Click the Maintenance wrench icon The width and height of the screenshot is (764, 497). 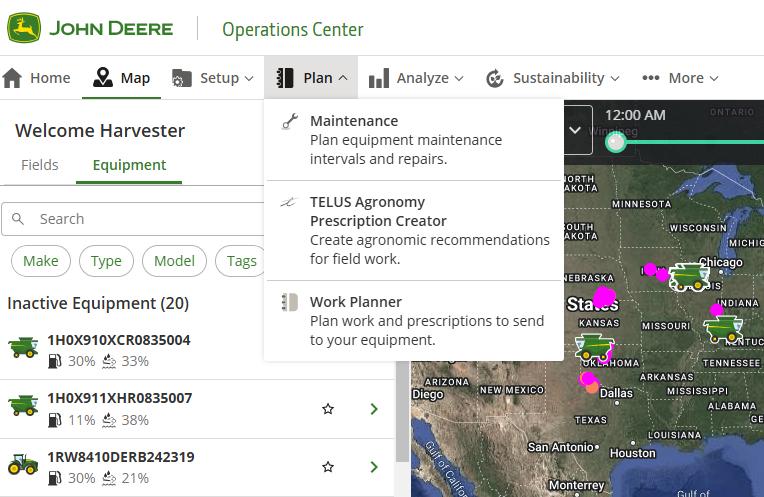289,122
